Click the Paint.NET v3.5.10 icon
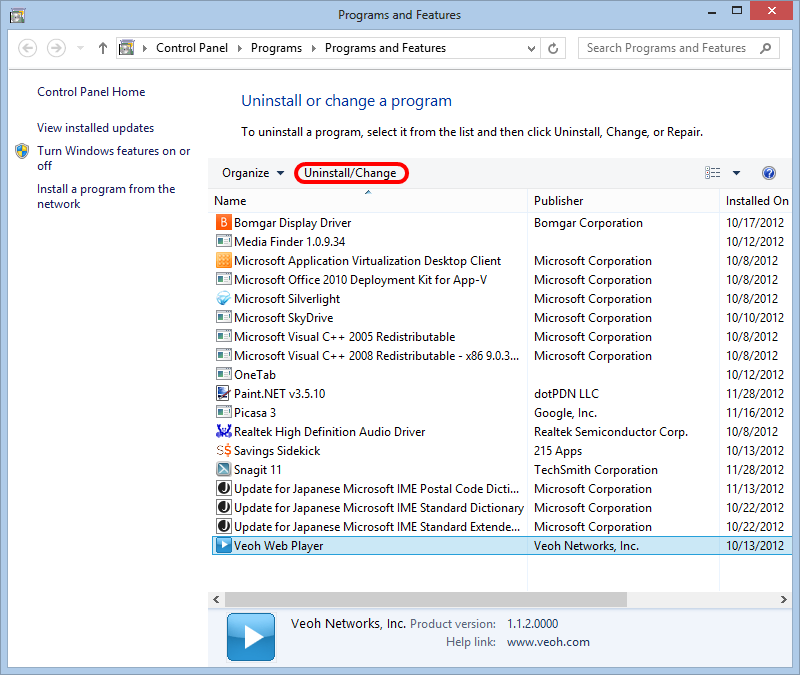800x675 pixels. 223,393
